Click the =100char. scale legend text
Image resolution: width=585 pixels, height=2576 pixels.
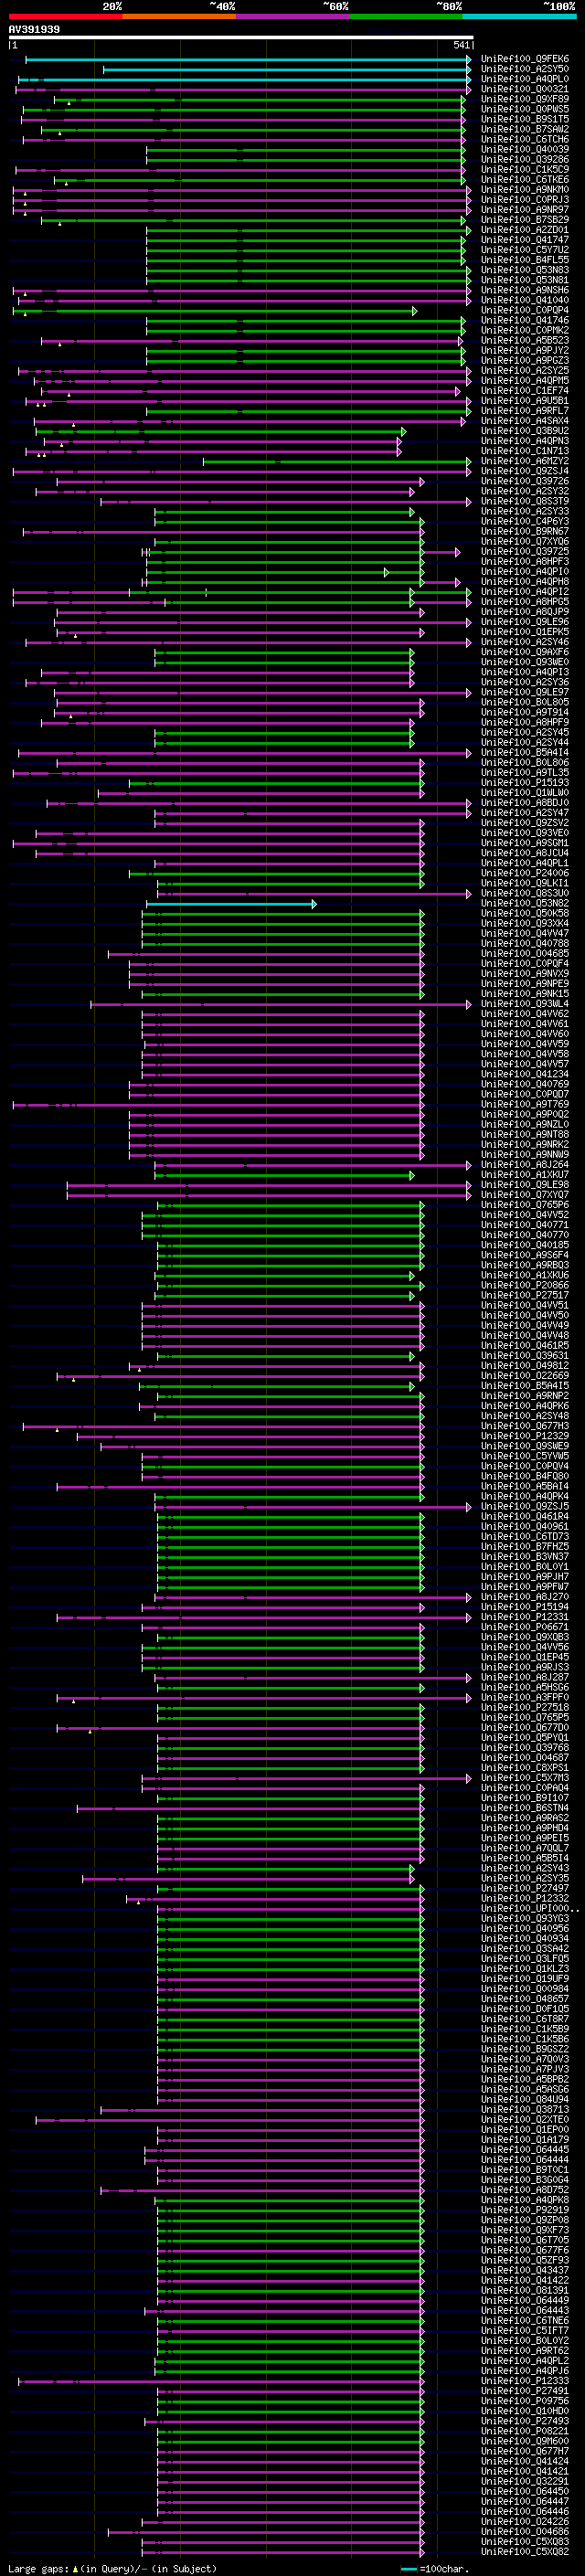pos(442,2569)
